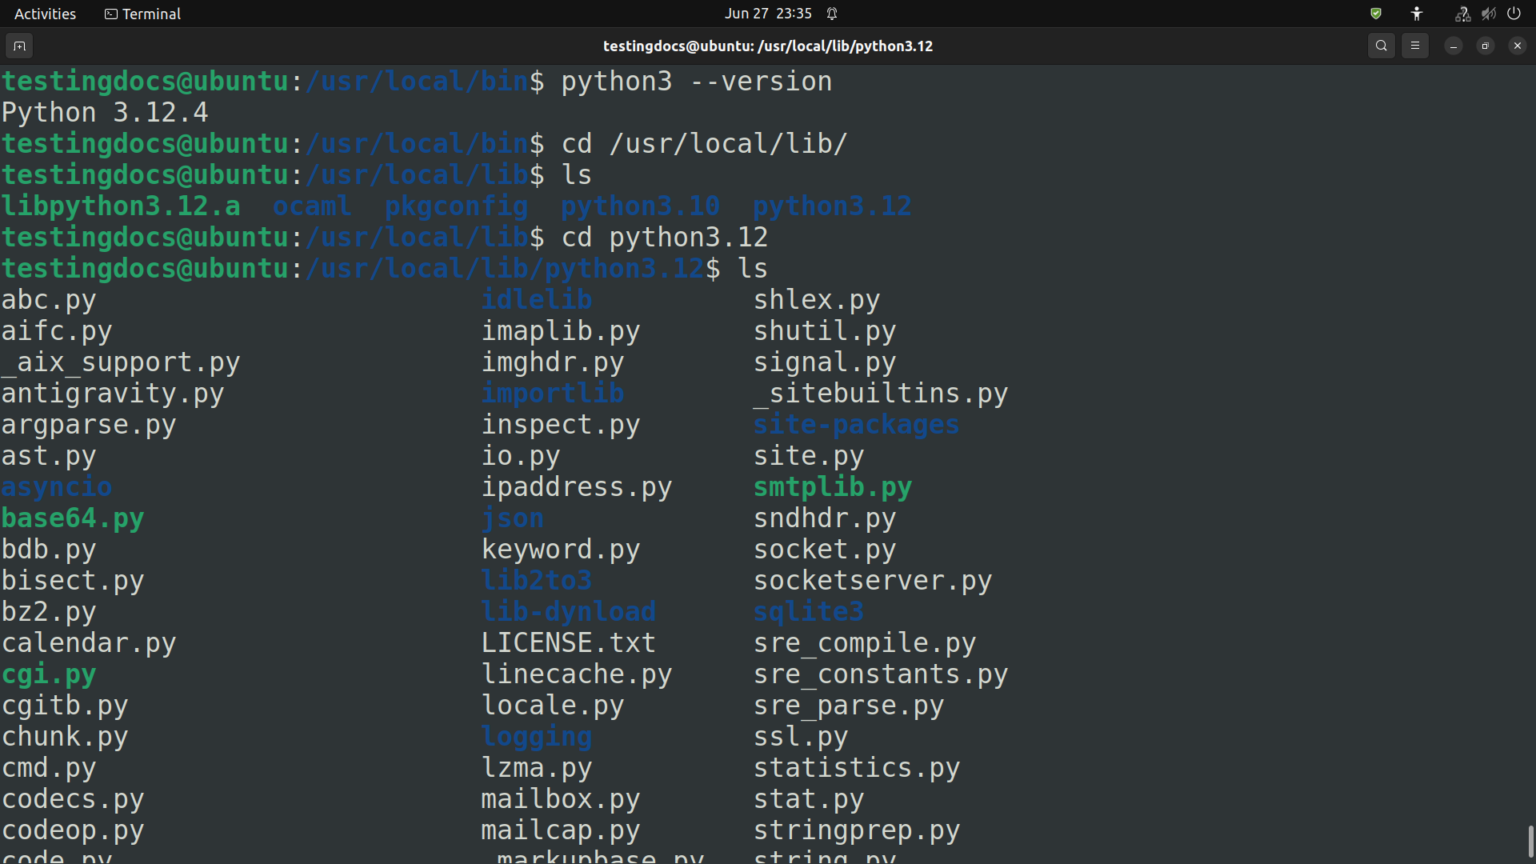The height and width of the screenshot is (864, 1536).
Task: Click the notification bell beside the clock
Action: 831,13
